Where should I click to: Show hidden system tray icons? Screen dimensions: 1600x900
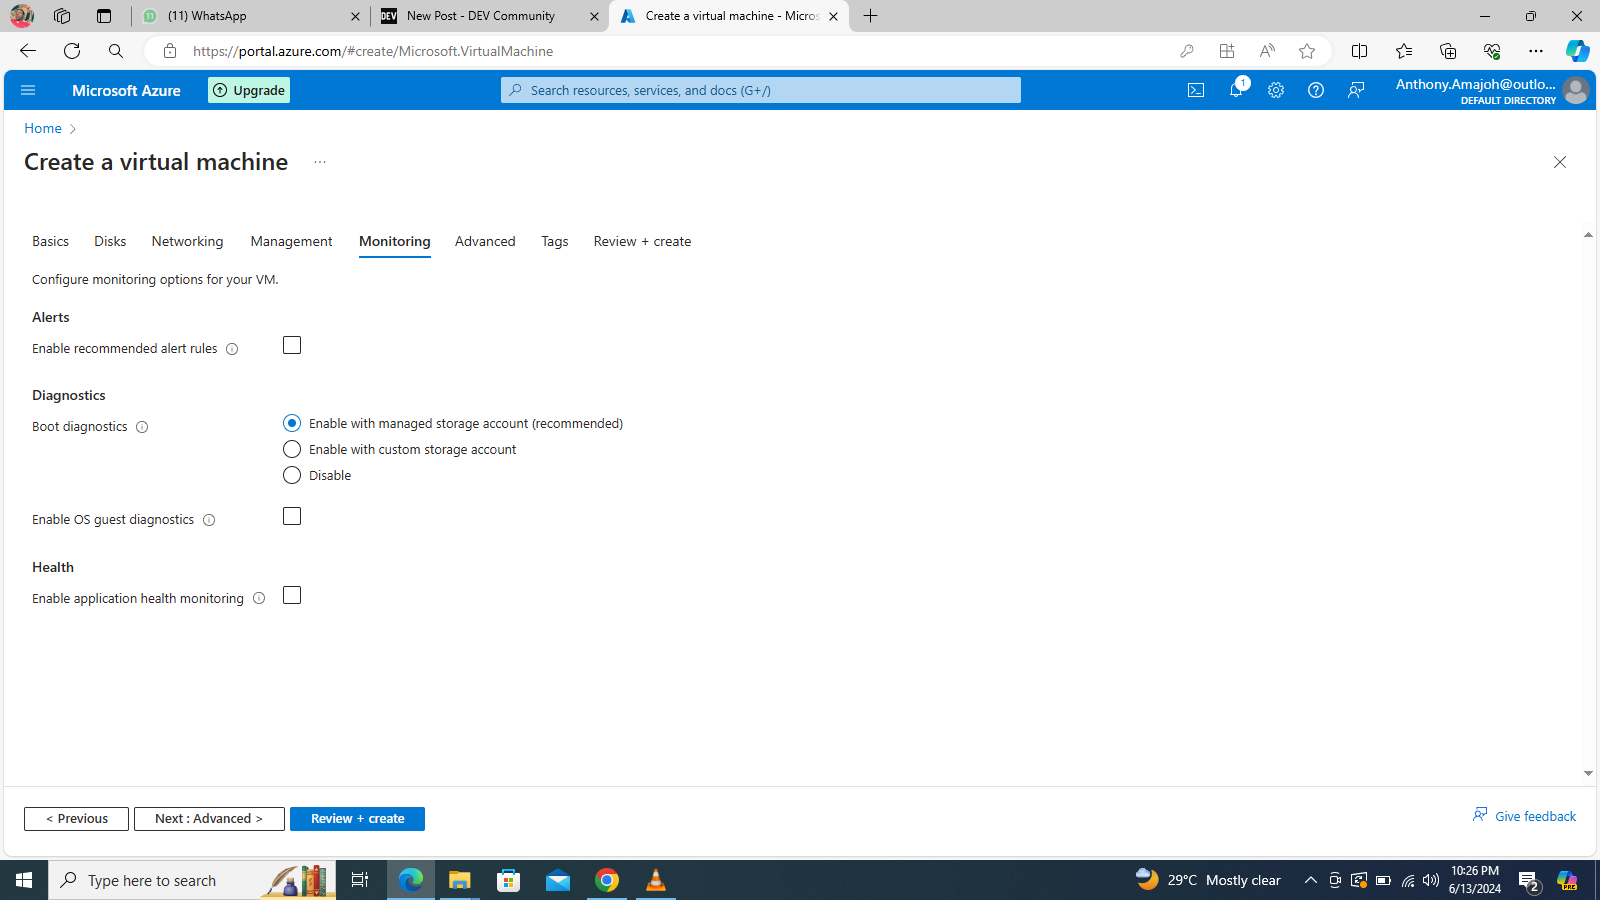1311,880
